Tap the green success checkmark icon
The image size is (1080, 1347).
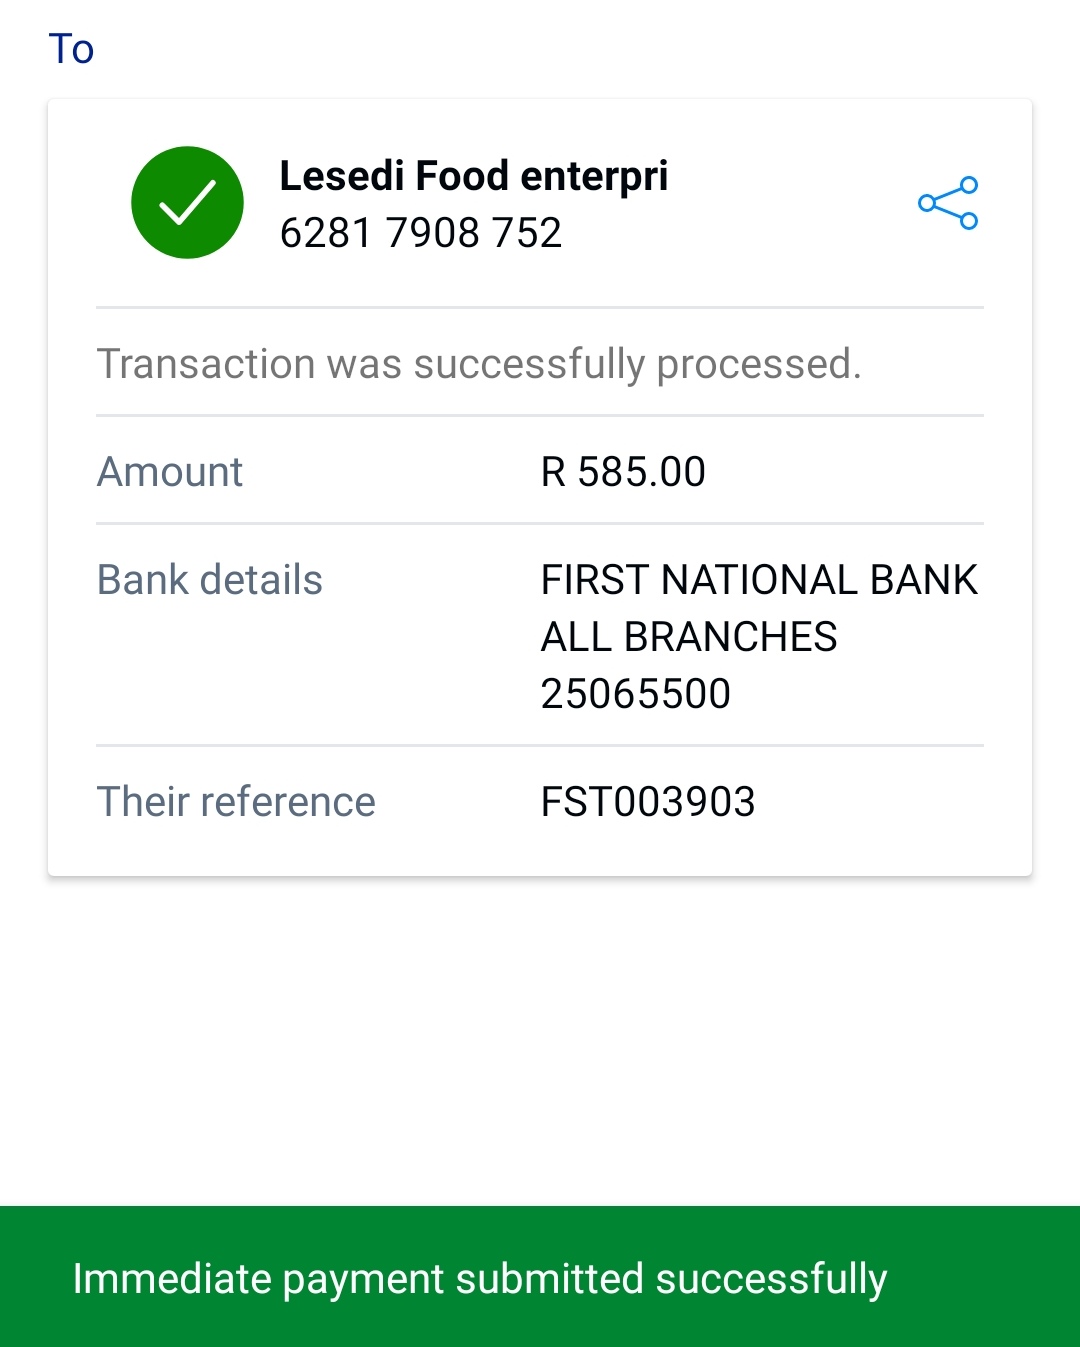pos(187,203)
